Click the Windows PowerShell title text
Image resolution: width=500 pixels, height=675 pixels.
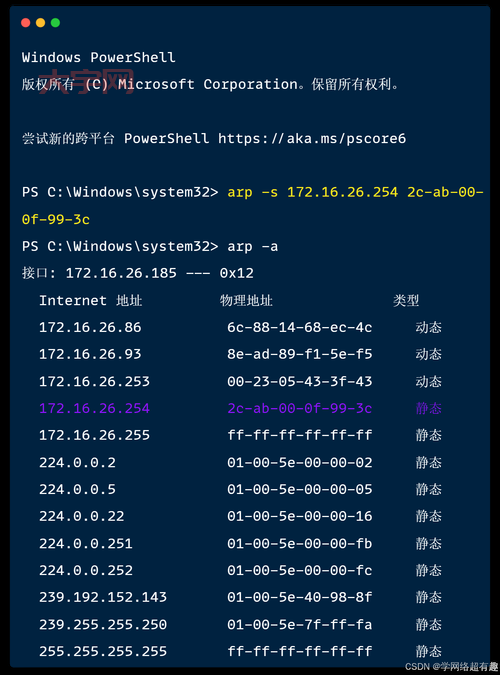point(99,57)
